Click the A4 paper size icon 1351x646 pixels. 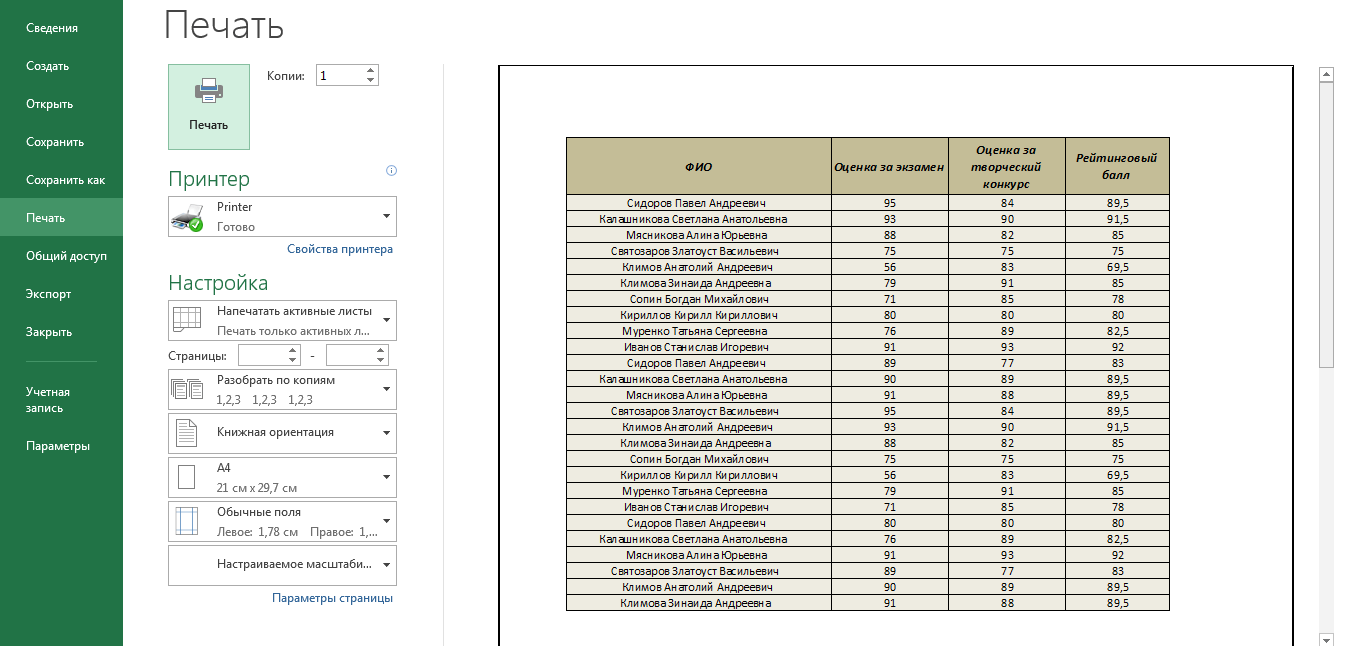187,477
